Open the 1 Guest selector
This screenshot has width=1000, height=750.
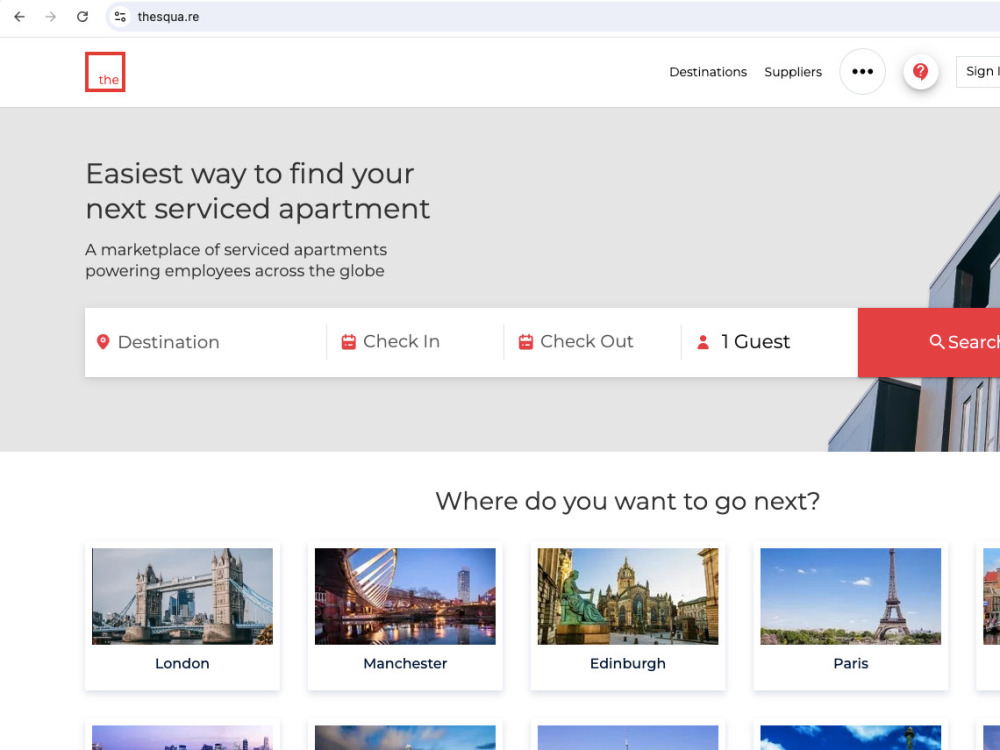[769, 342]
